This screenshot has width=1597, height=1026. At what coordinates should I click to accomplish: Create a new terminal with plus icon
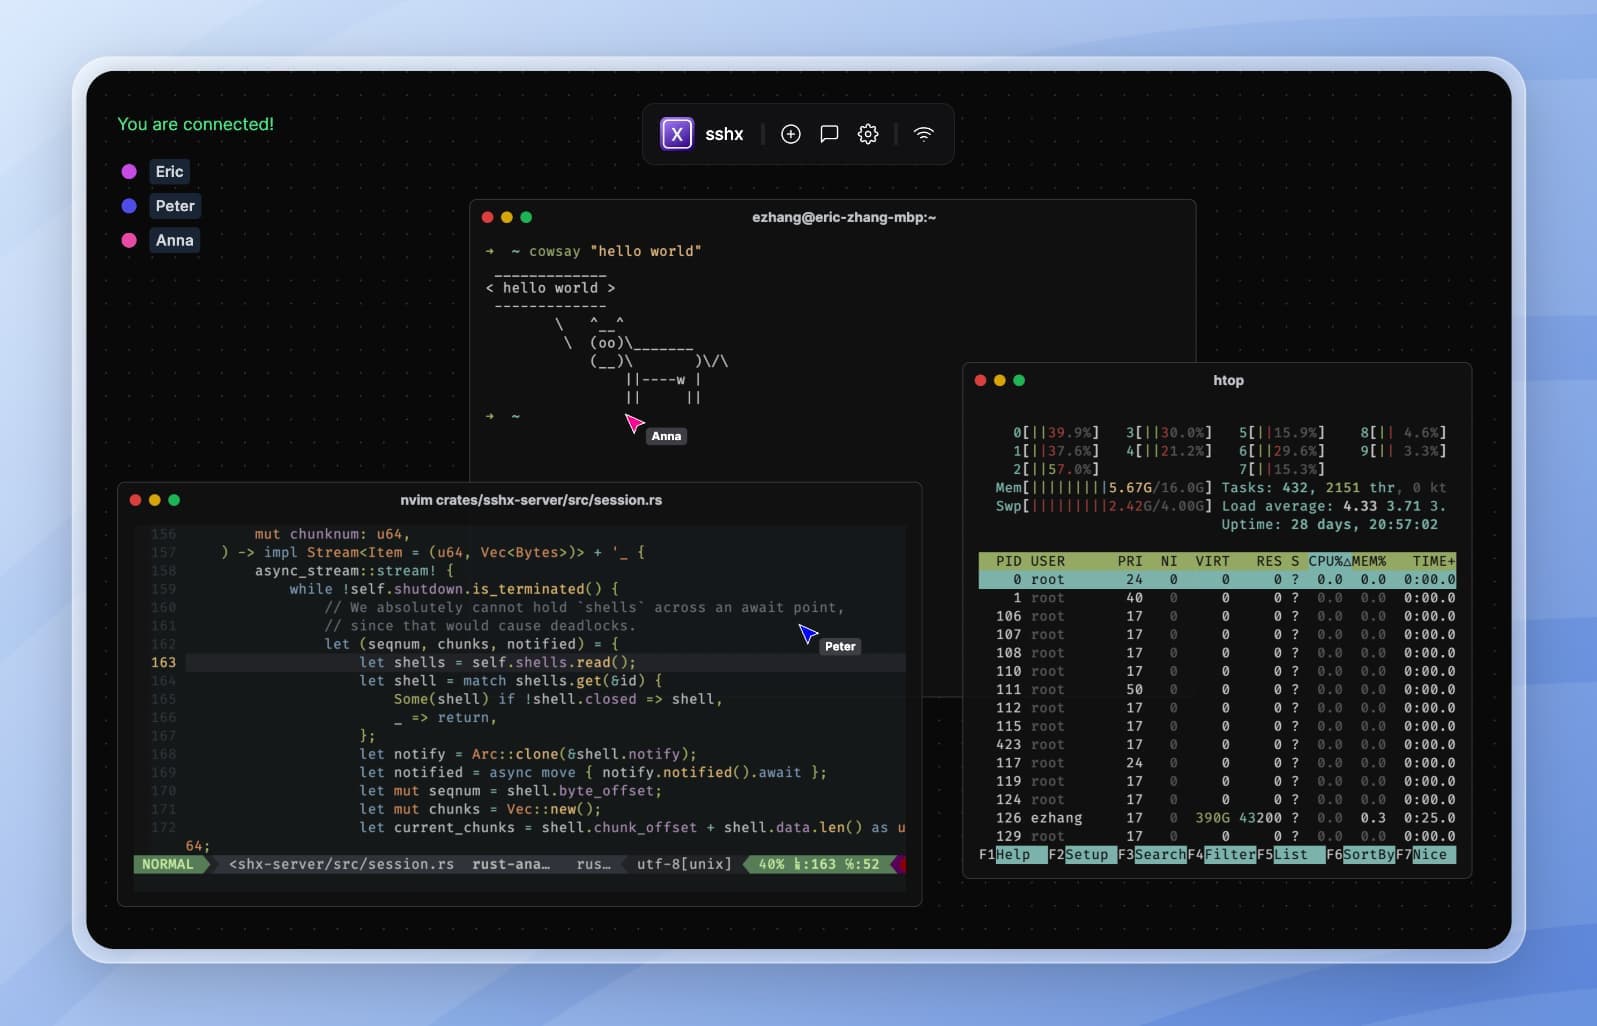(x=791, y=134)
